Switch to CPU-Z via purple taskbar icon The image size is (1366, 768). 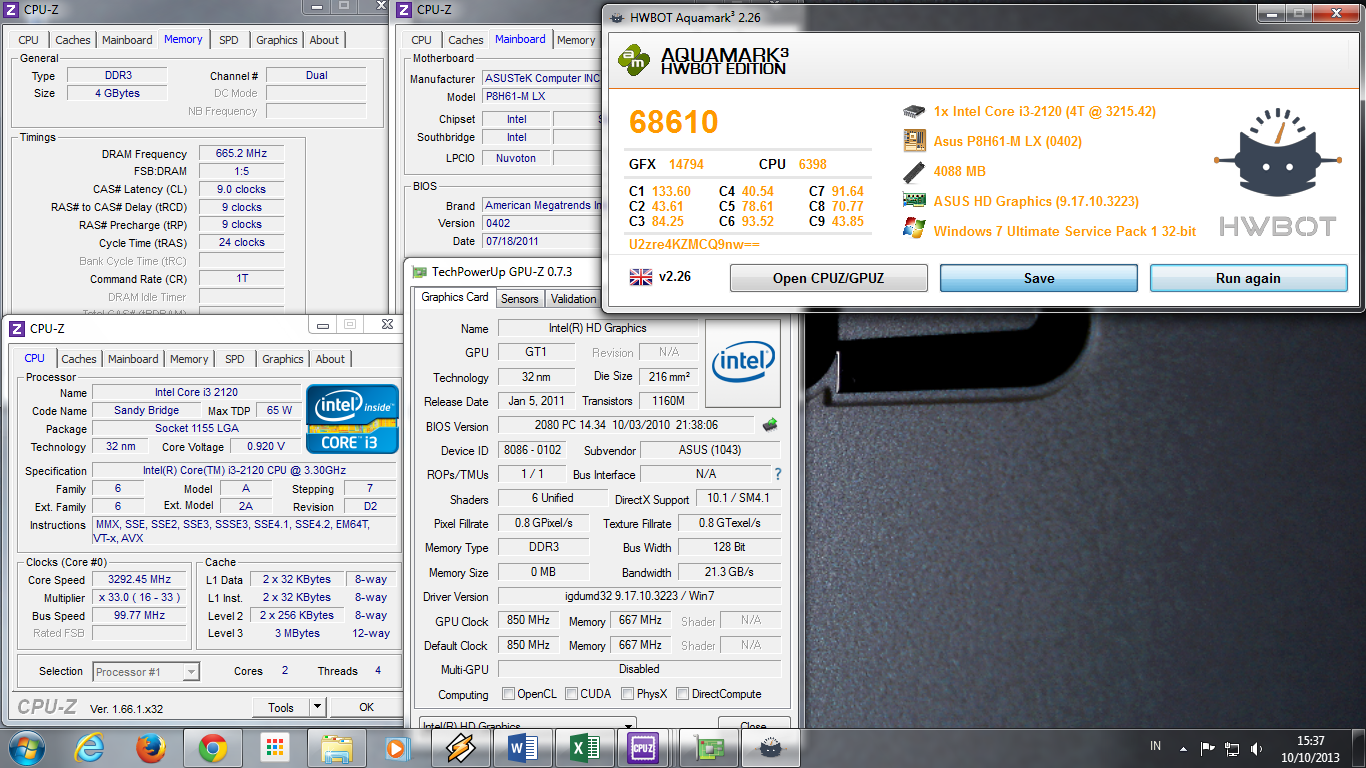click(x=643, y=747)
